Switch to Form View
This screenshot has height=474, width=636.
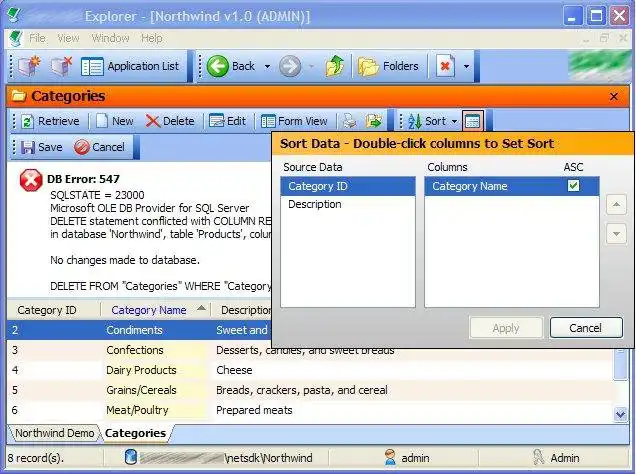294,121
